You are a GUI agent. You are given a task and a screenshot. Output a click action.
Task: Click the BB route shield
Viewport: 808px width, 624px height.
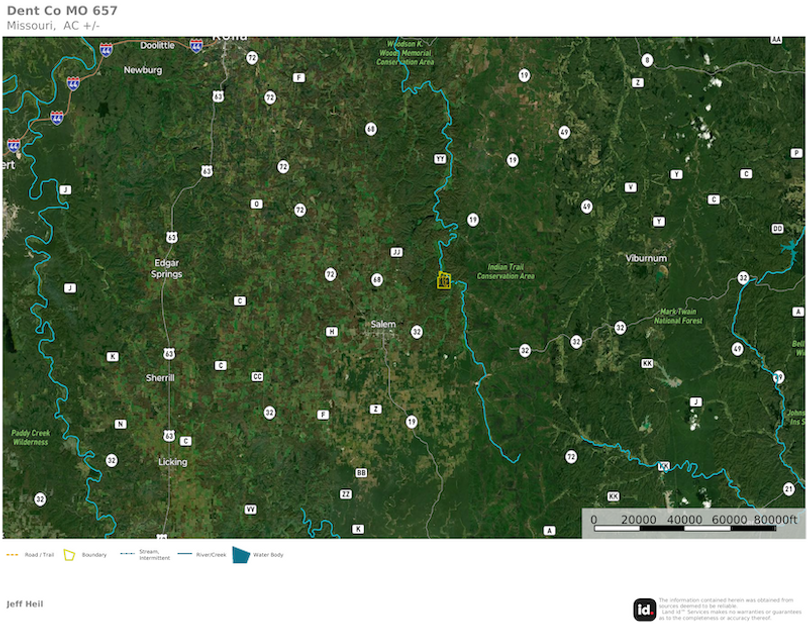pyautogui.click(x=361, y=473)
